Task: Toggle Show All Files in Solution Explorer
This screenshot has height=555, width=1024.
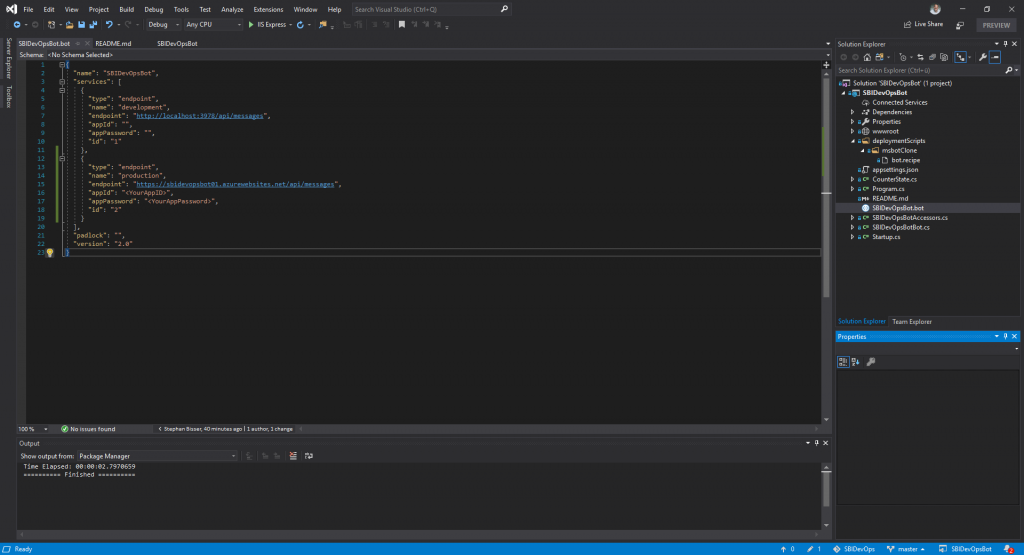Action: (944, 57)
